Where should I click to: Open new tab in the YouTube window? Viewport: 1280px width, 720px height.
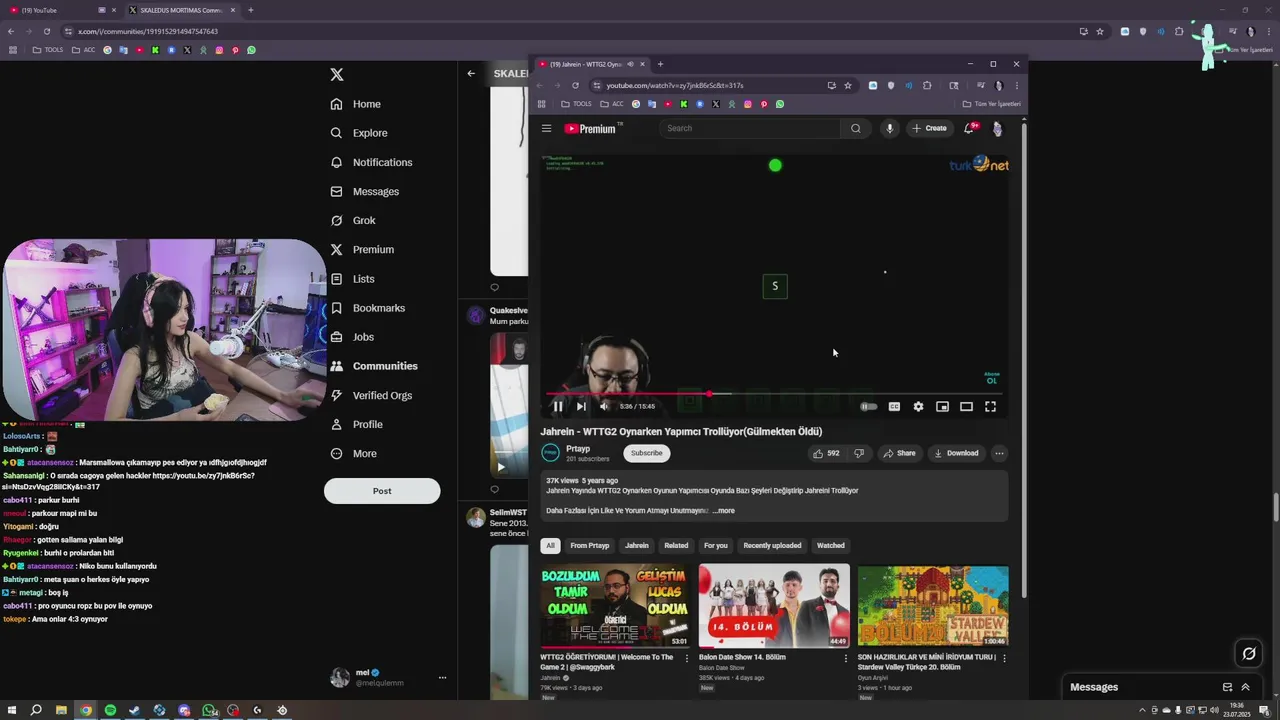click(x=660, y=64)
